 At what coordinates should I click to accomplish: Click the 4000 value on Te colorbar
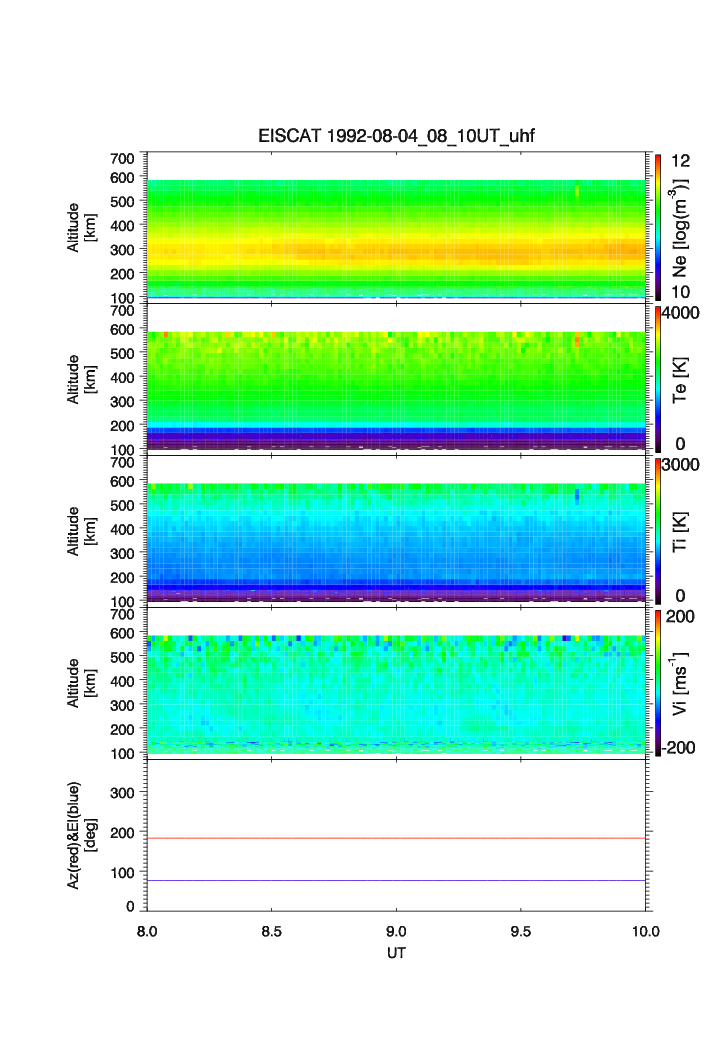coord(681,313)
